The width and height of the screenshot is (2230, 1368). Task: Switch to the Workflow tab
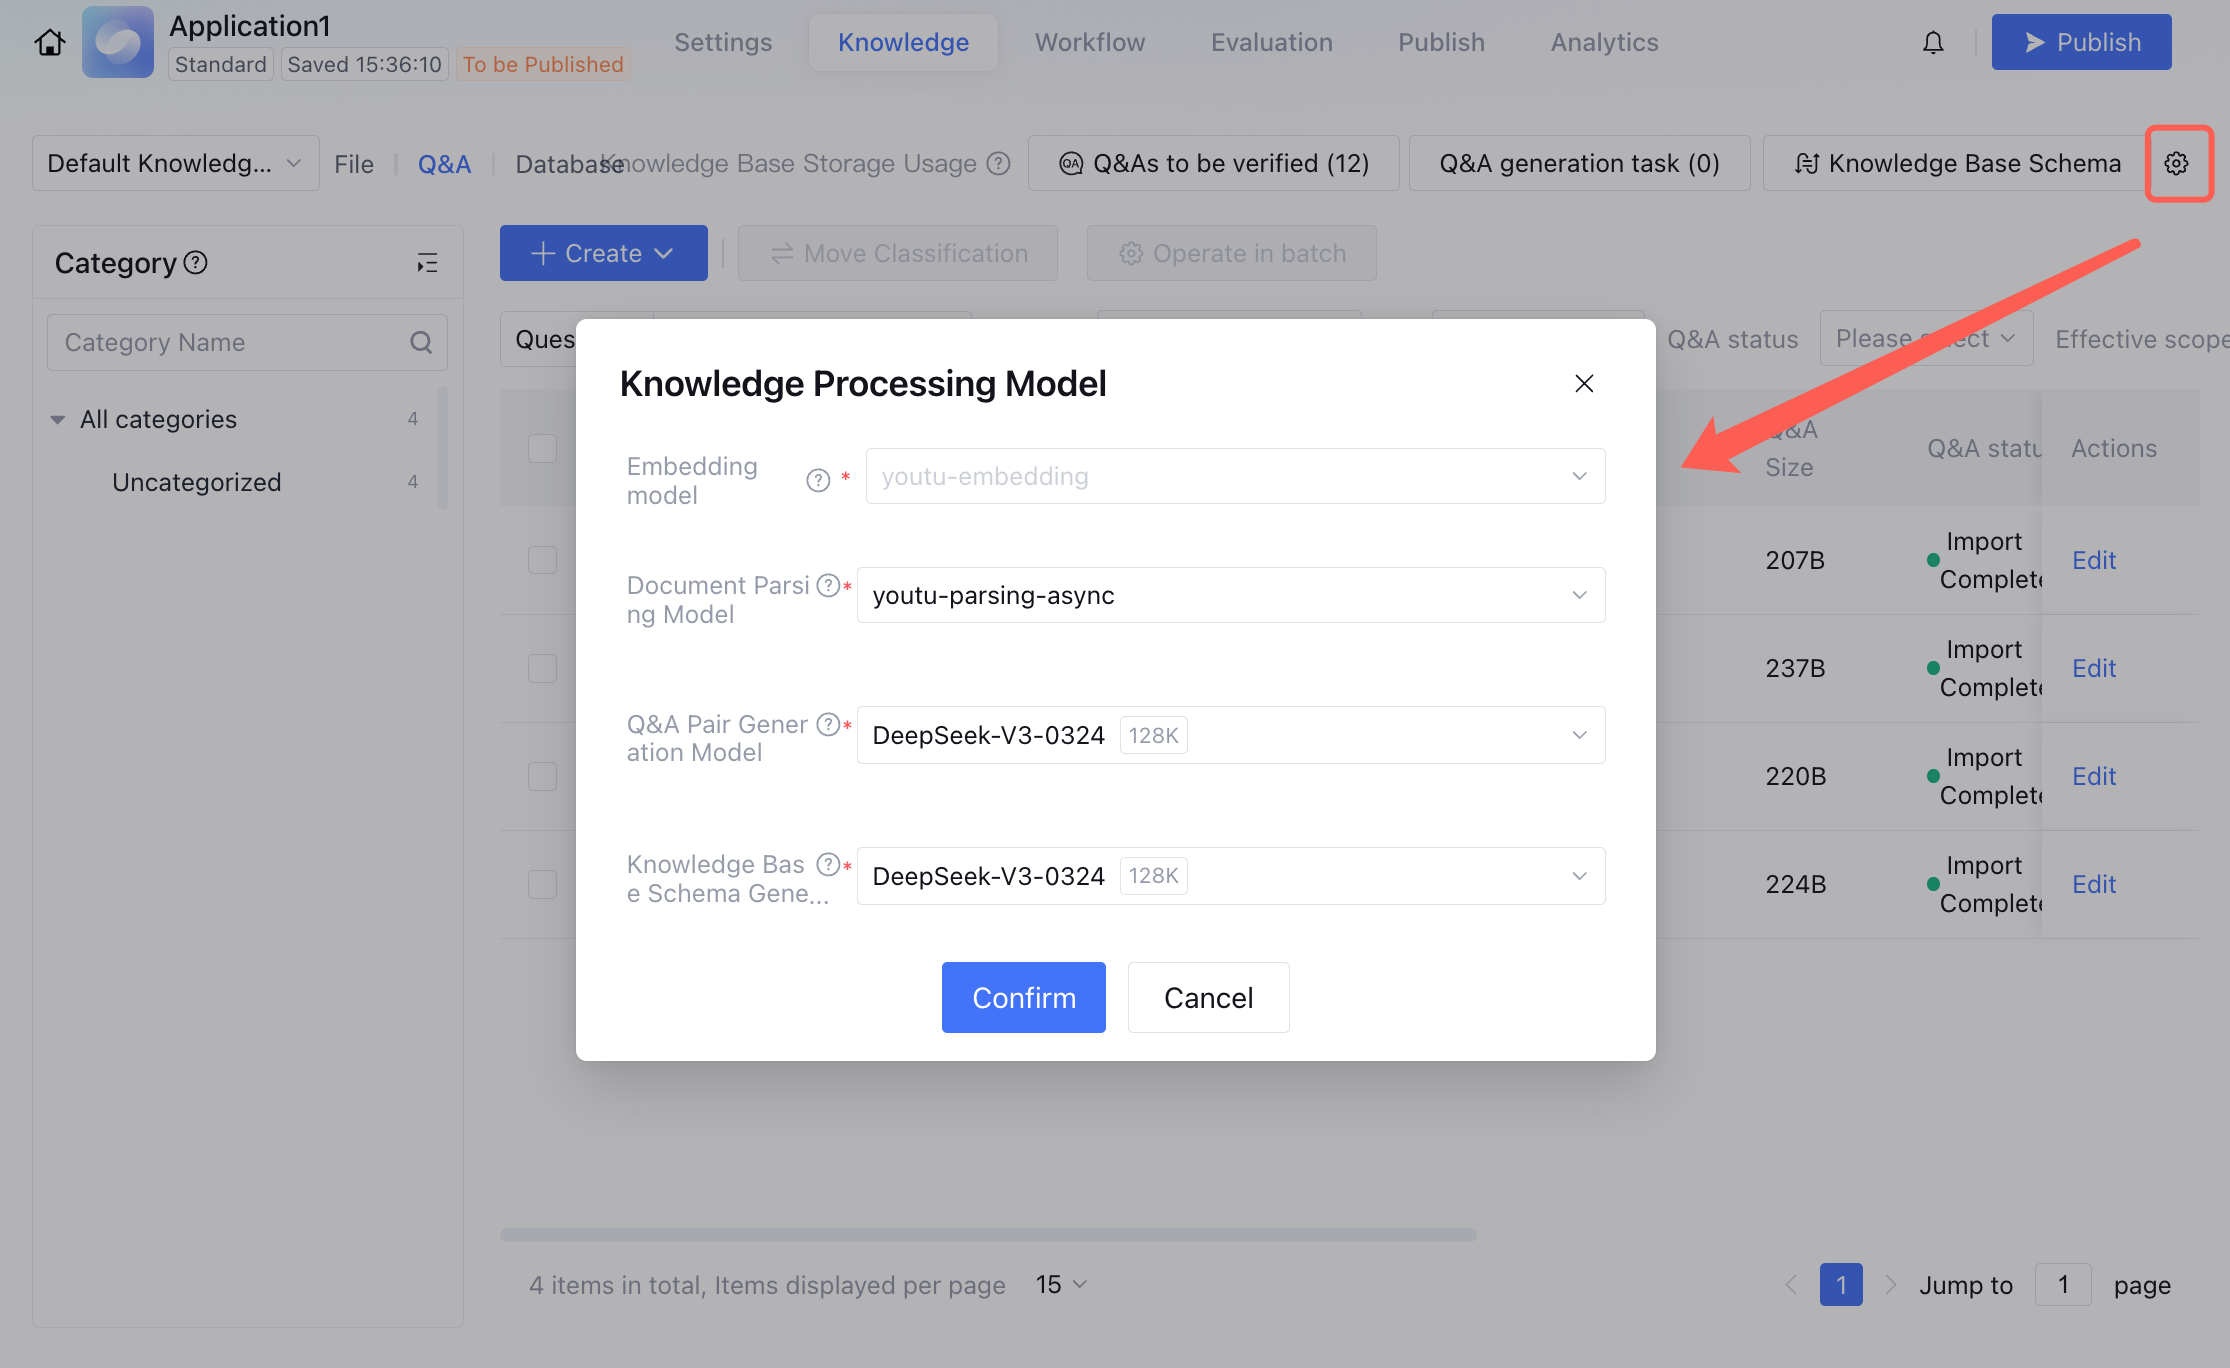click(1089, 42)
